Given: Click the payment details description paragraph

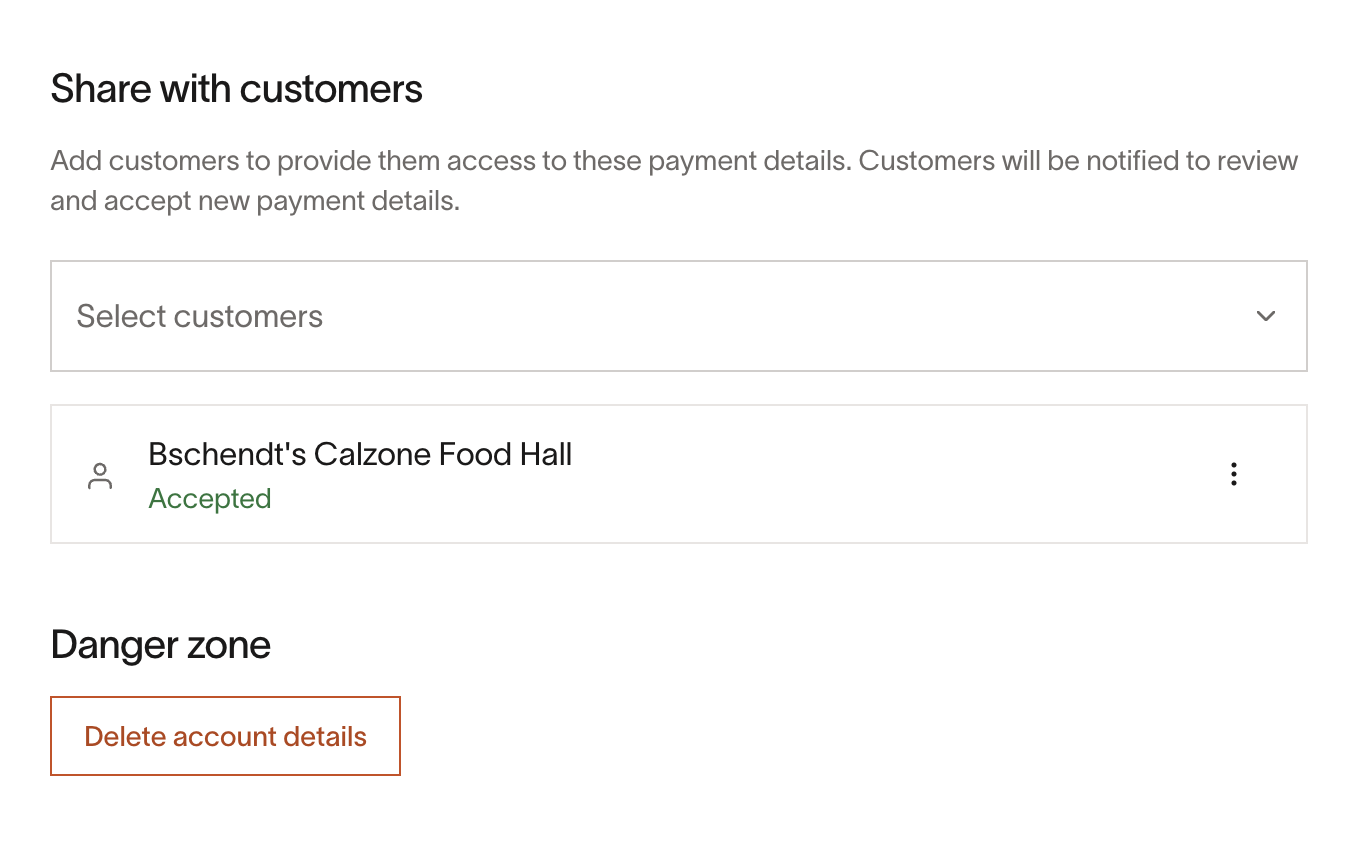Looking at the screenshot, I should tap(675, 181).
